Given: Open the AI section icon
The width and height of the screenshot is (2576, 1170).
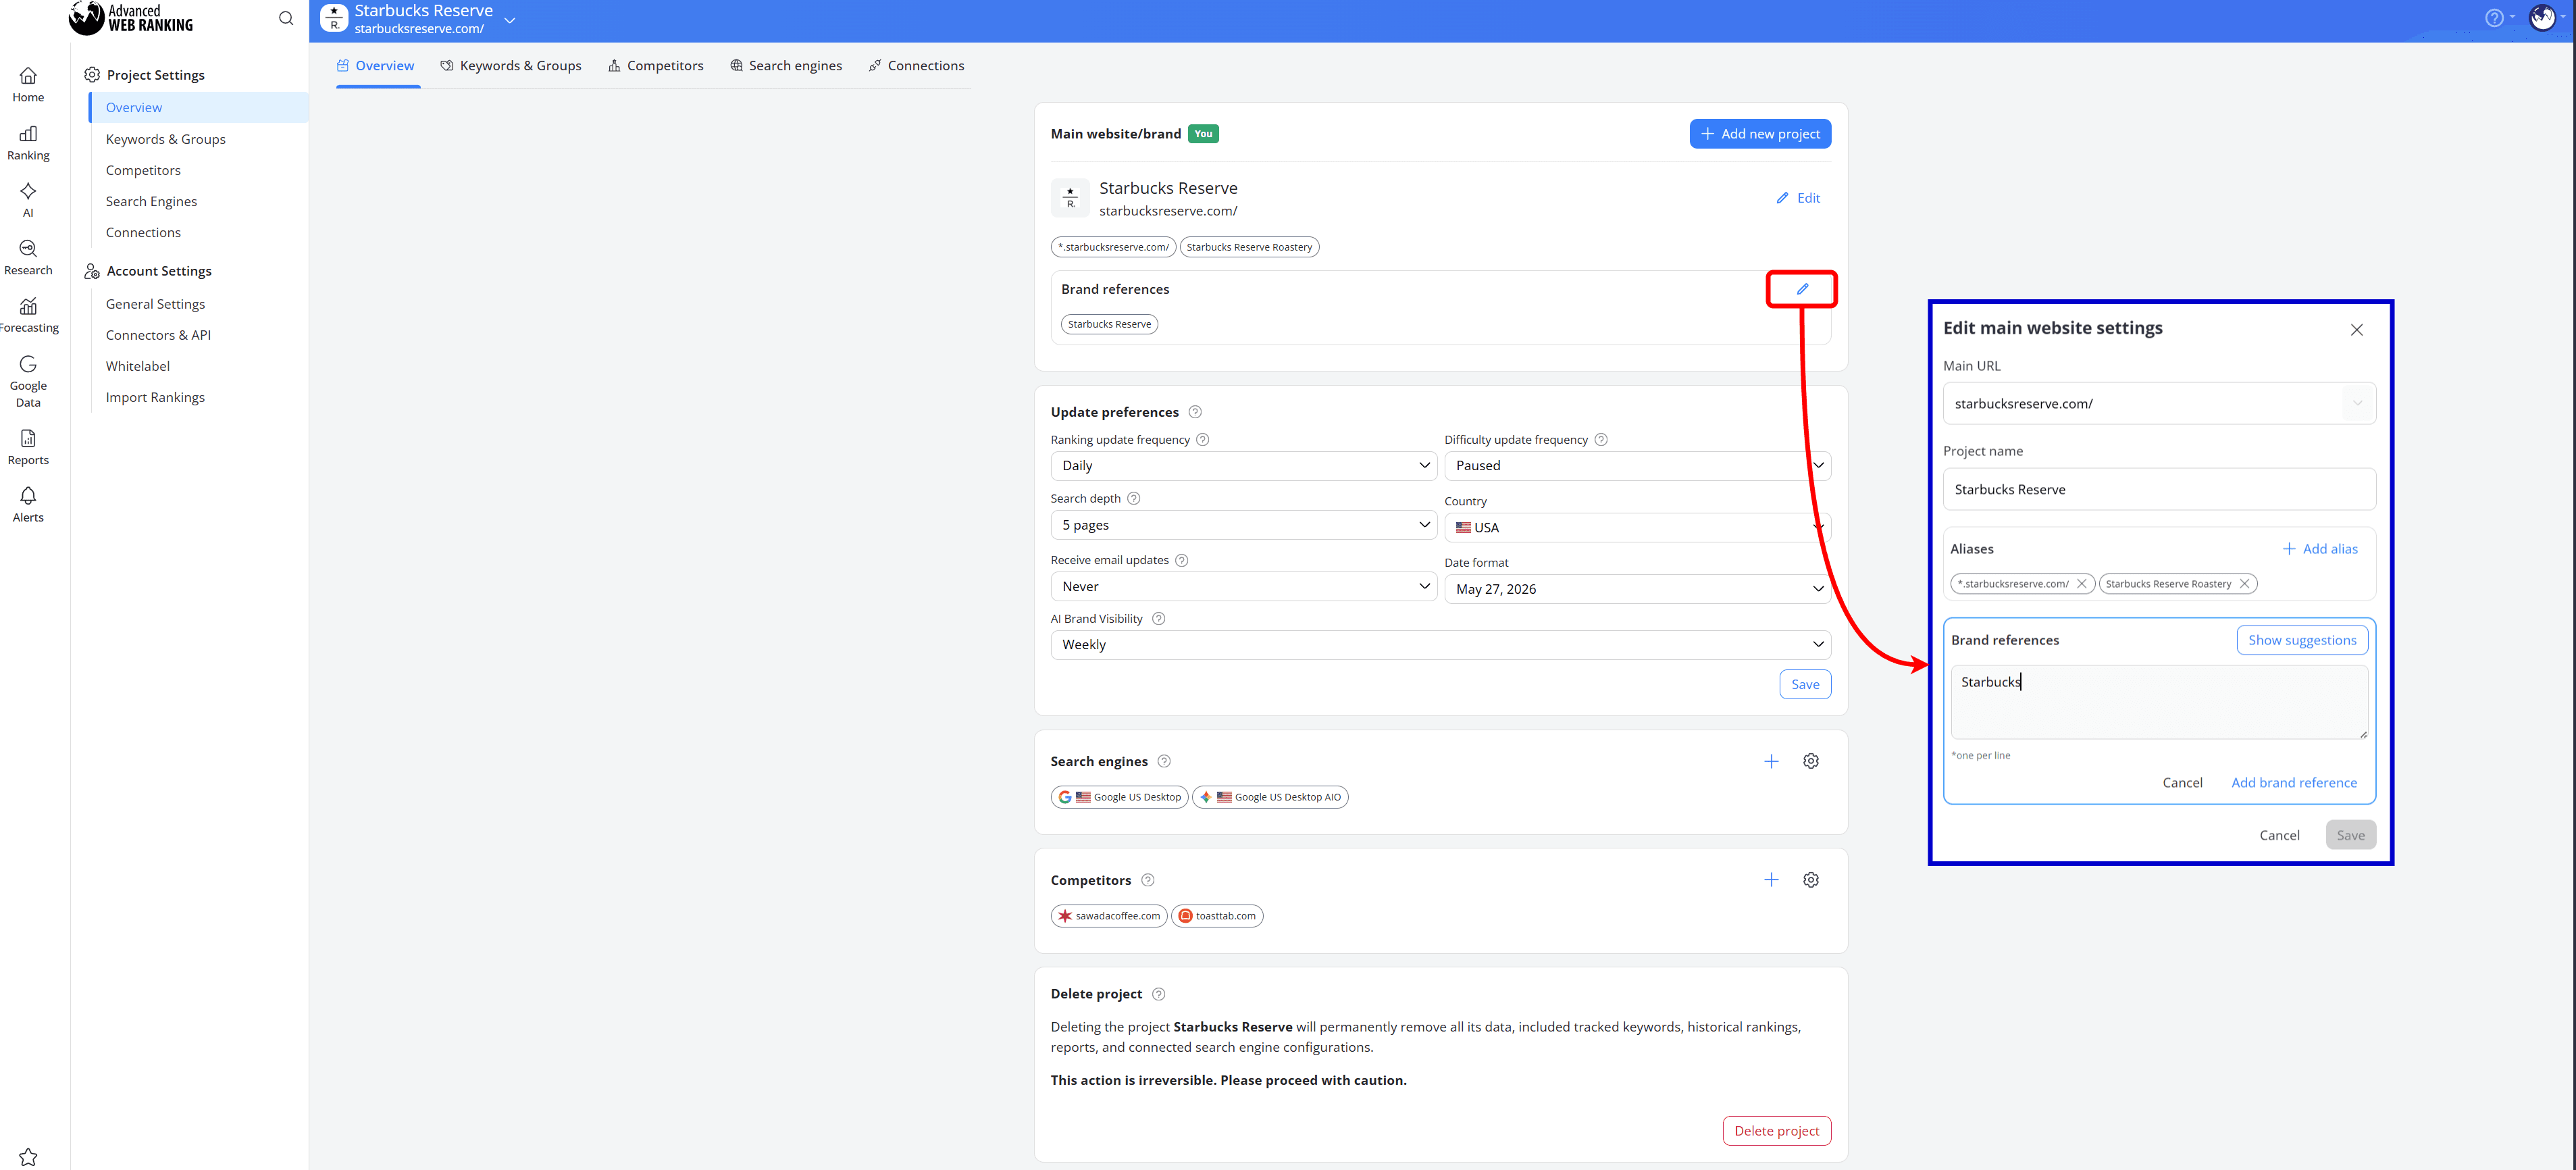Looking at the screenshot, I should 28,199.
